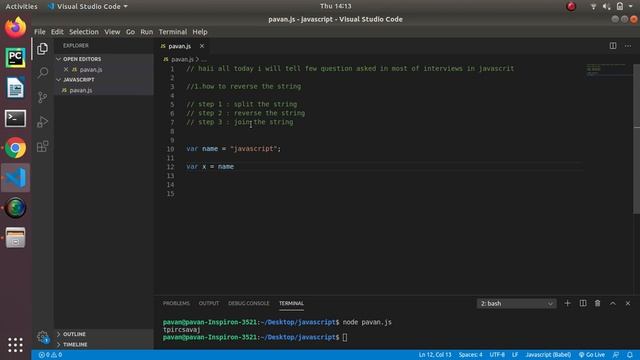The image size is (640, 360).
Task: Click Go Live in the status bar
Action: (x=592, y=355)
